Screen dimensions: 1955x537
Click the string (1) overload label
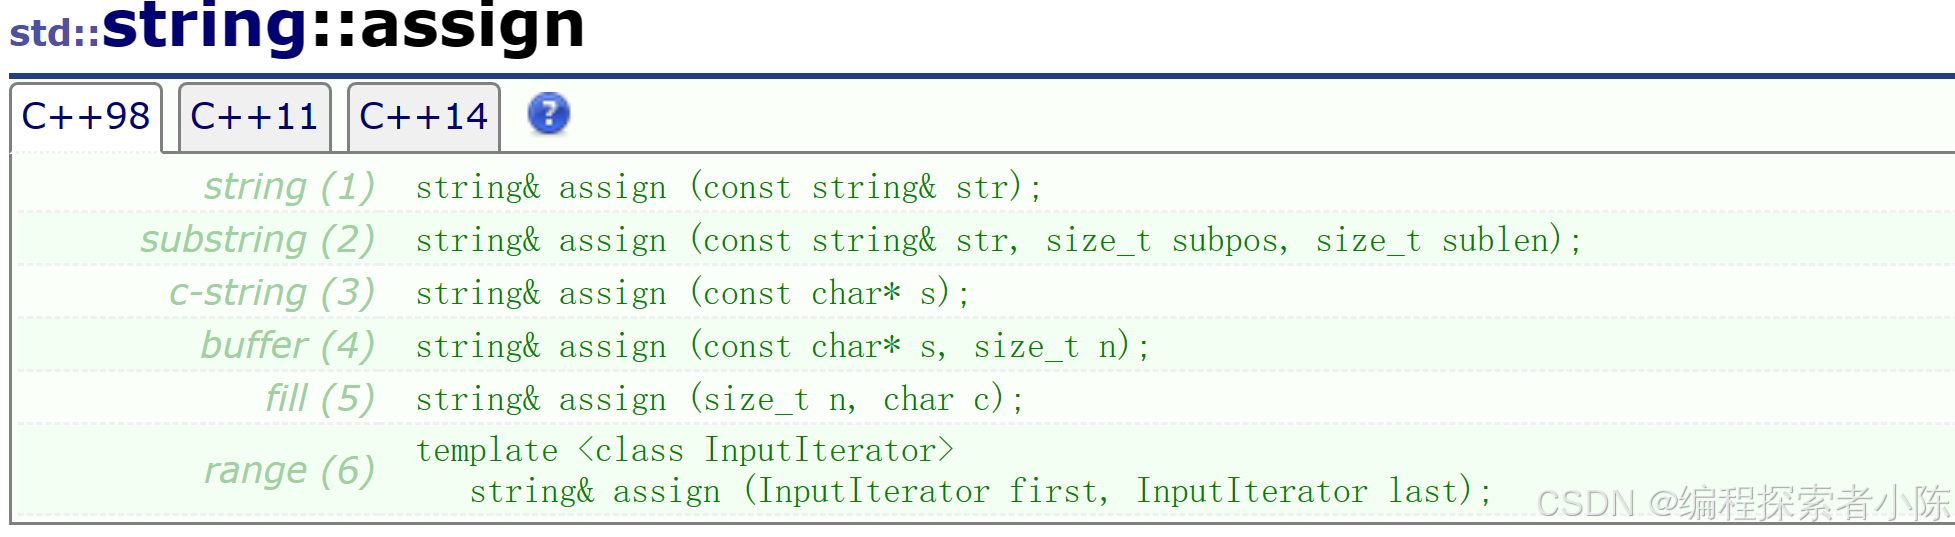(289, 187)
